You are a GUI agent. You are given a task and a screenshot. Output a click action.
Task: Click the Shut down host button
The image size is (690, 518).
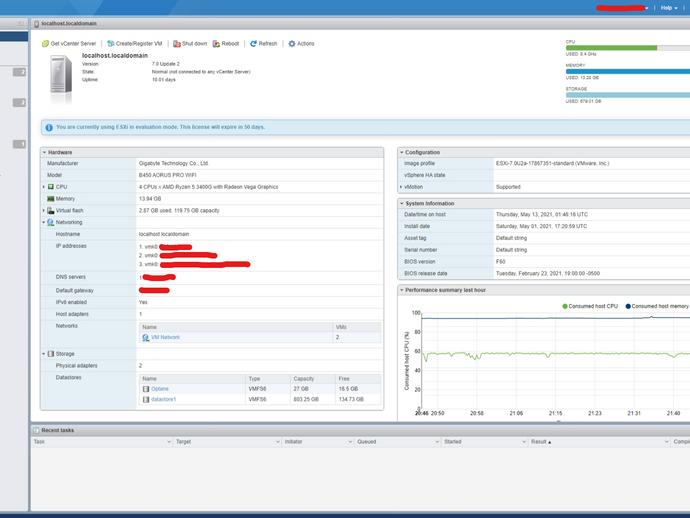click(x=190, y=44)
